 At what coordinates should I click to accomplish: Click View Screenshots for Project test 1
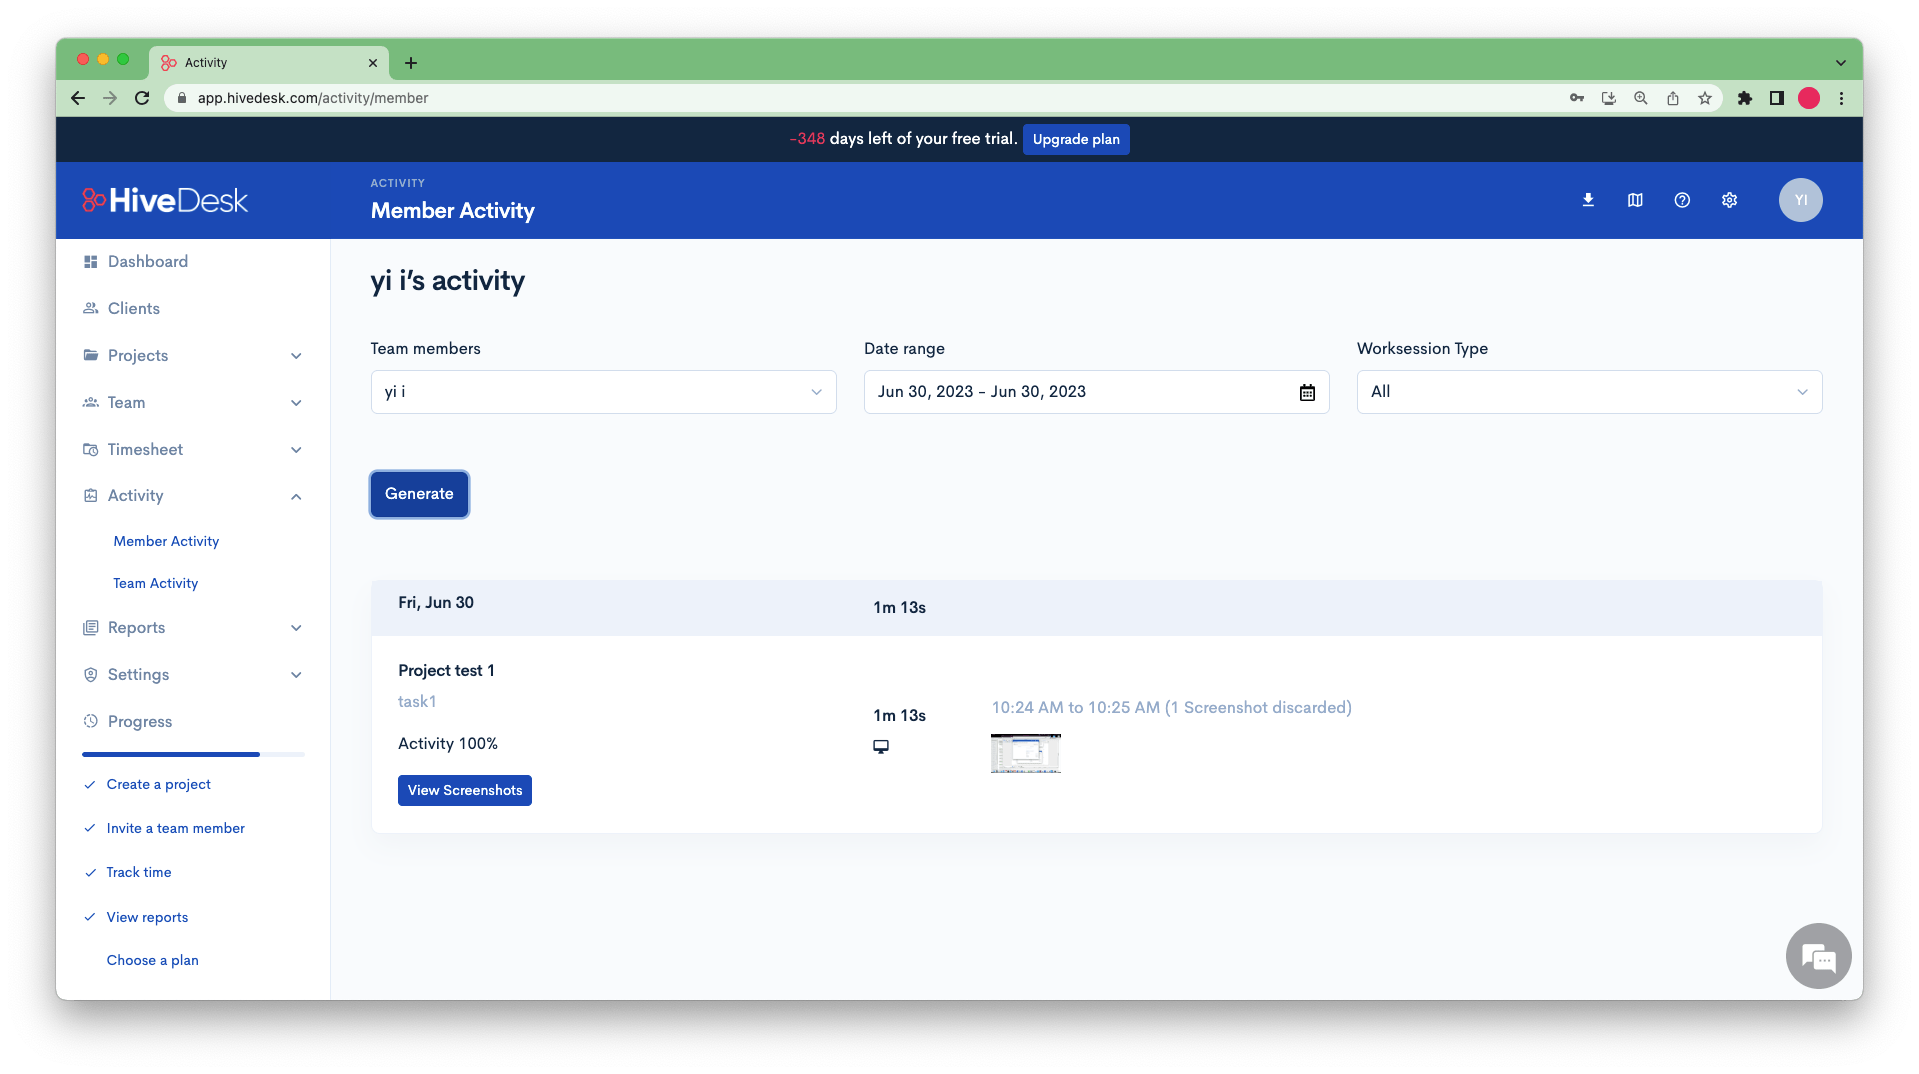click(x=464, y=790)
